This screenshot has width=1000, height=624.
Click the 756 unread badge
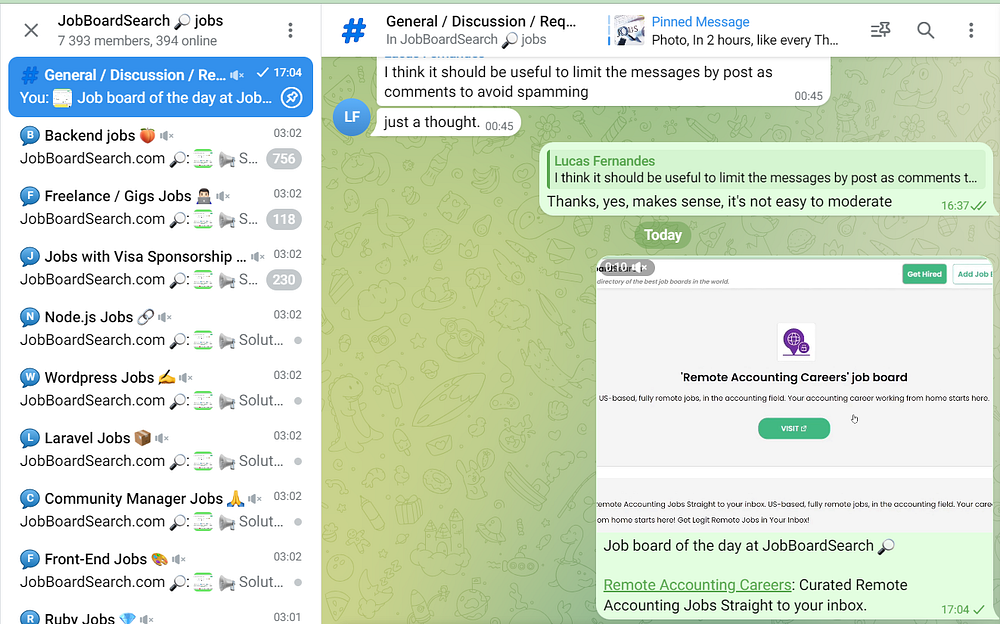(x=284, y=158)
